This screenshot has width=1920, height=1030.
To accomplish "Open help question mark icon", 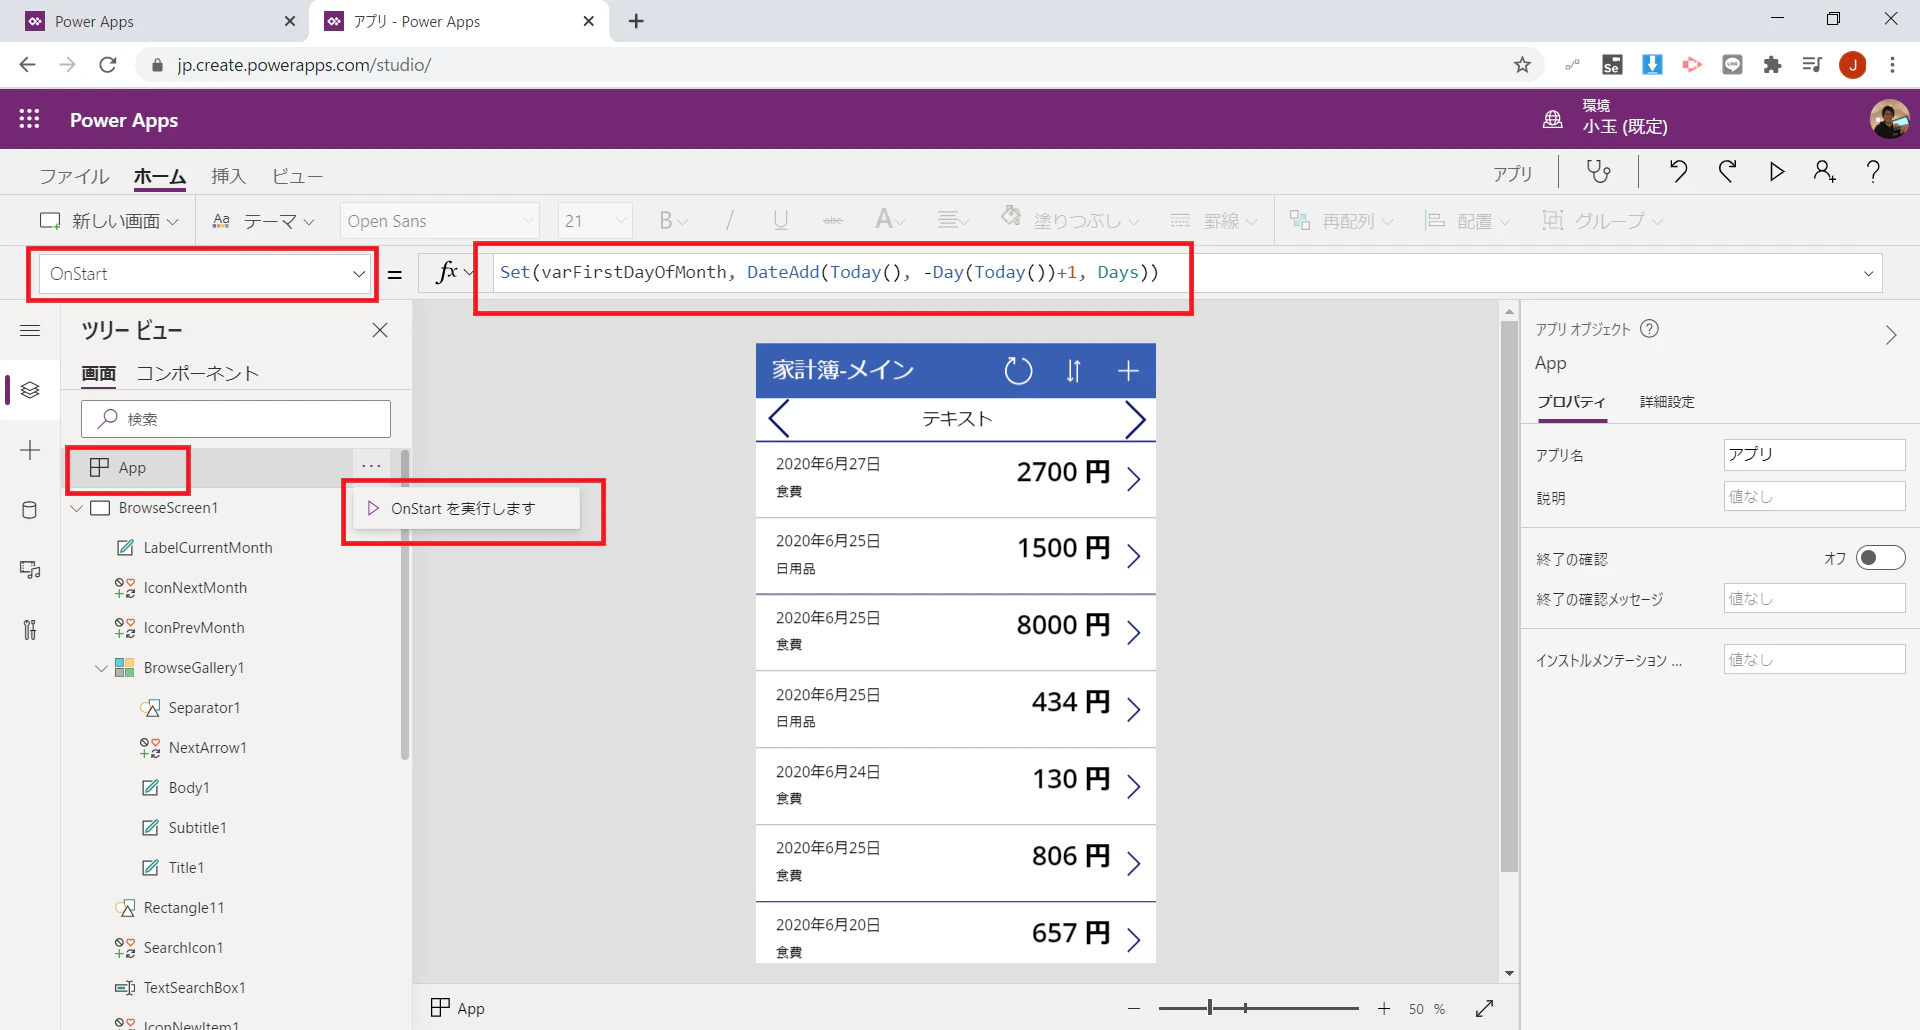I will point(1873,172).
